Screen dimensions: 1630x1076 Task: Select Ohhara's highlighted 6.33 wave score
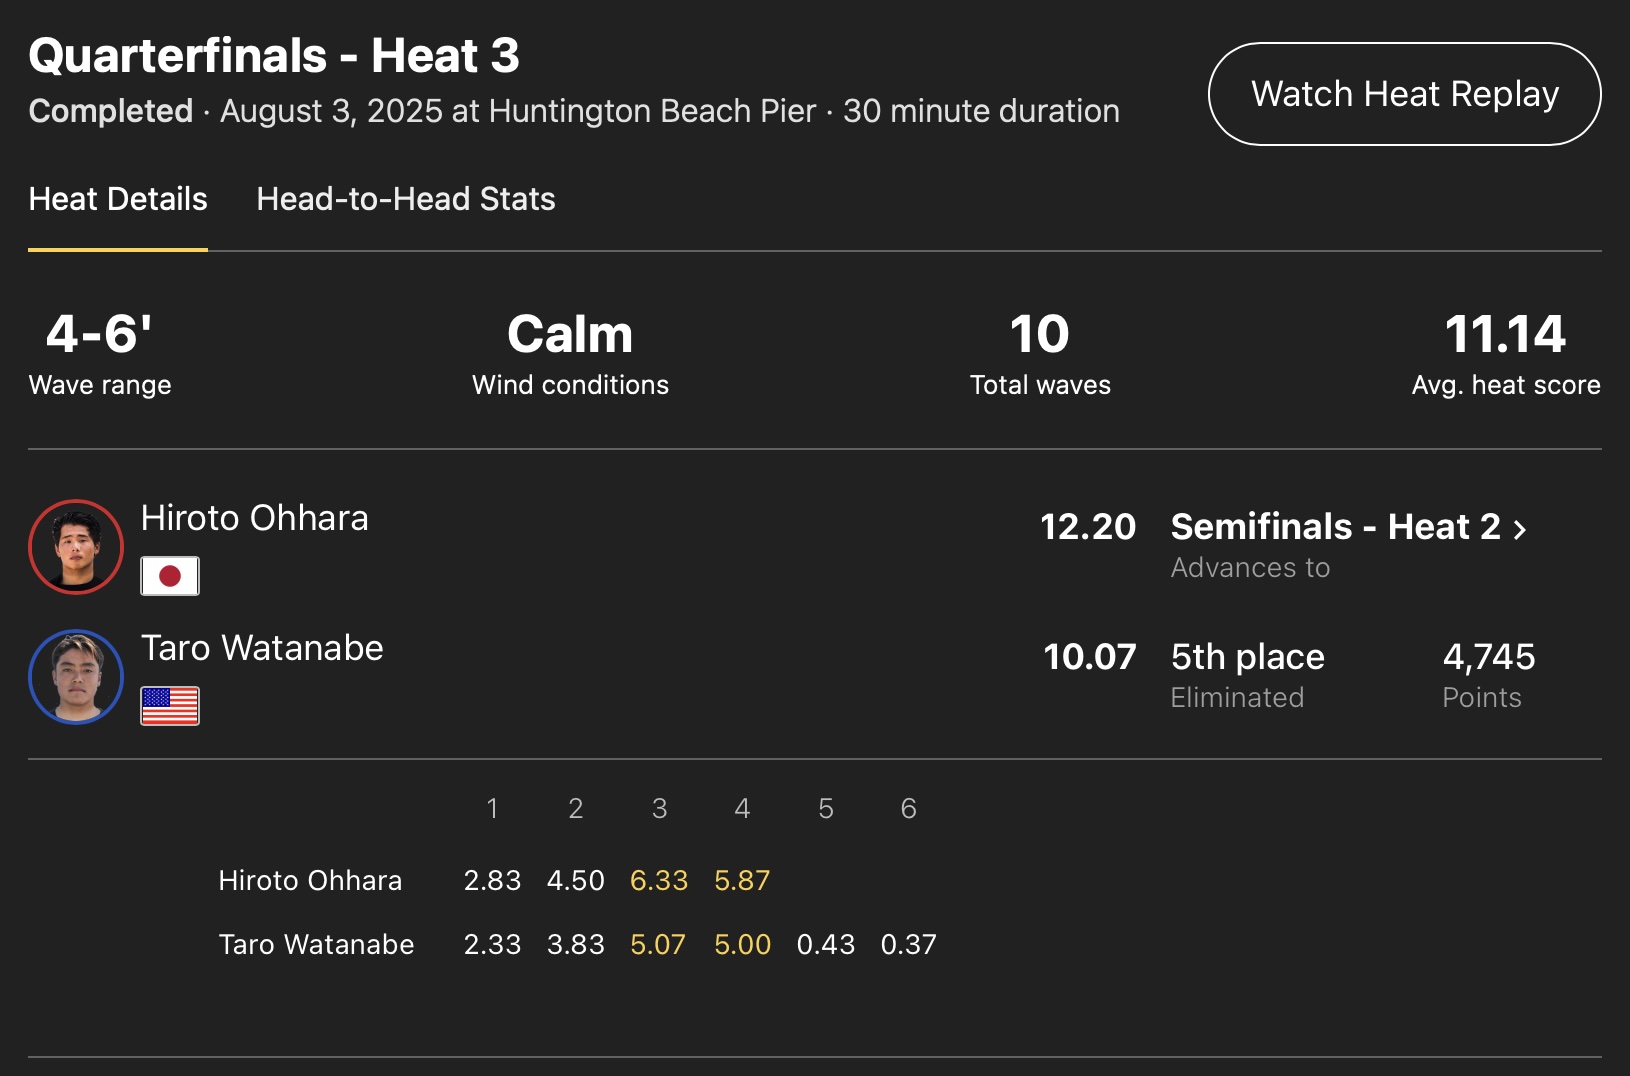(x=659, y=880)
